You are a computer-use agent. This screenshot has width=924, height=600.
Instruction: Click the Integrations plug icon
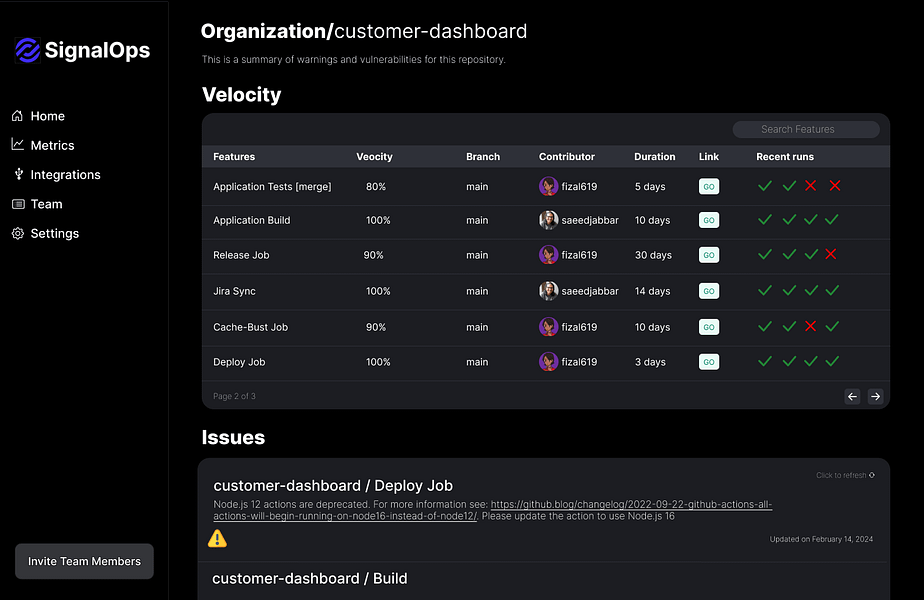pos(18,174)
